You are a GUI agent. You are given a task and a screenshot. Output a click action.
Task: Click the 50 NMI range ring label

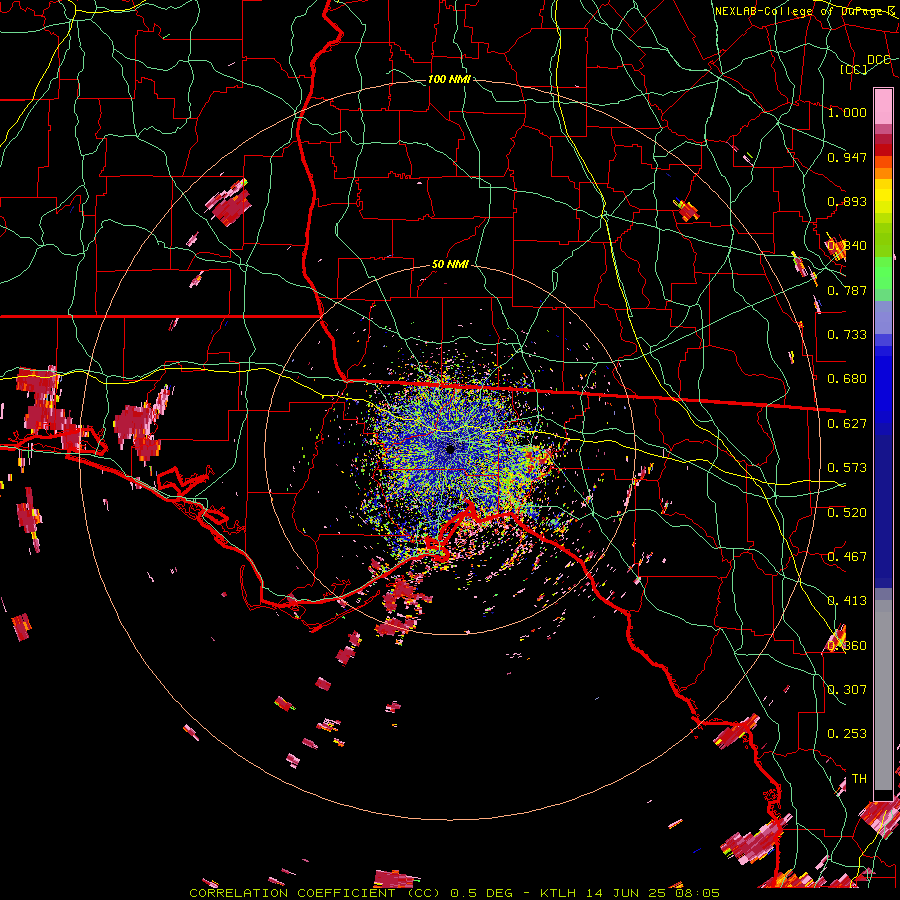click(x=450, y=265)
